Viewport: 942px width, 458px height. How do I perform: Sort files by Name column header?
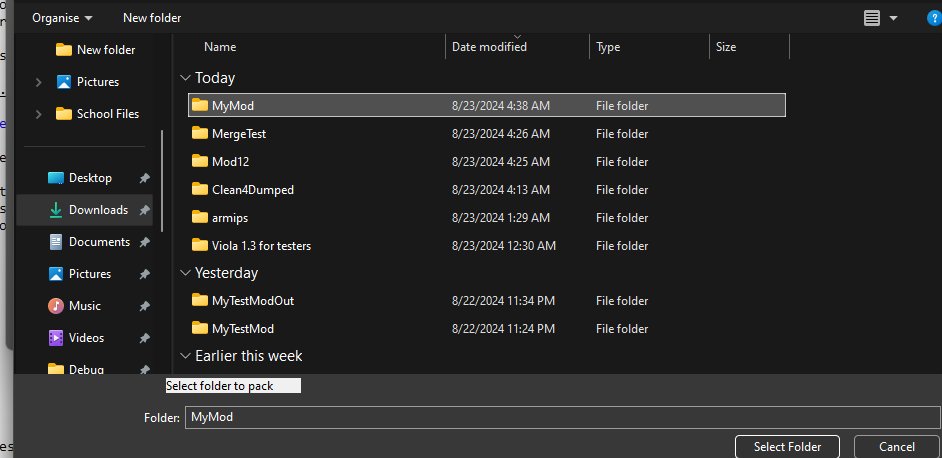tap(220, 47)
